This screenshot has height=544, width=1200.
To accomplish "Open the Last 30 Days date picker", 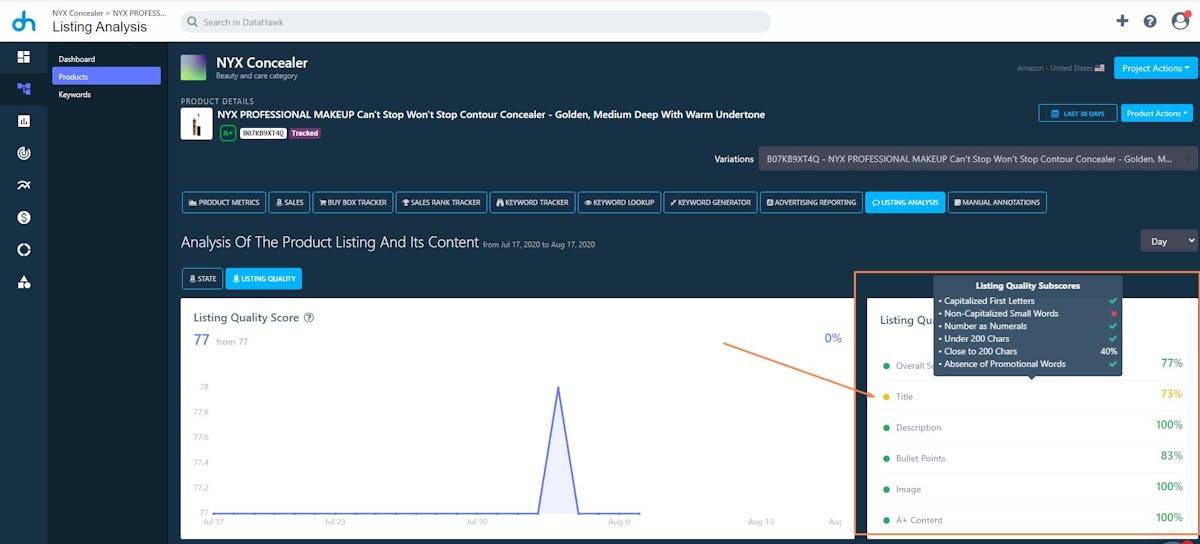I will 1077,114.
